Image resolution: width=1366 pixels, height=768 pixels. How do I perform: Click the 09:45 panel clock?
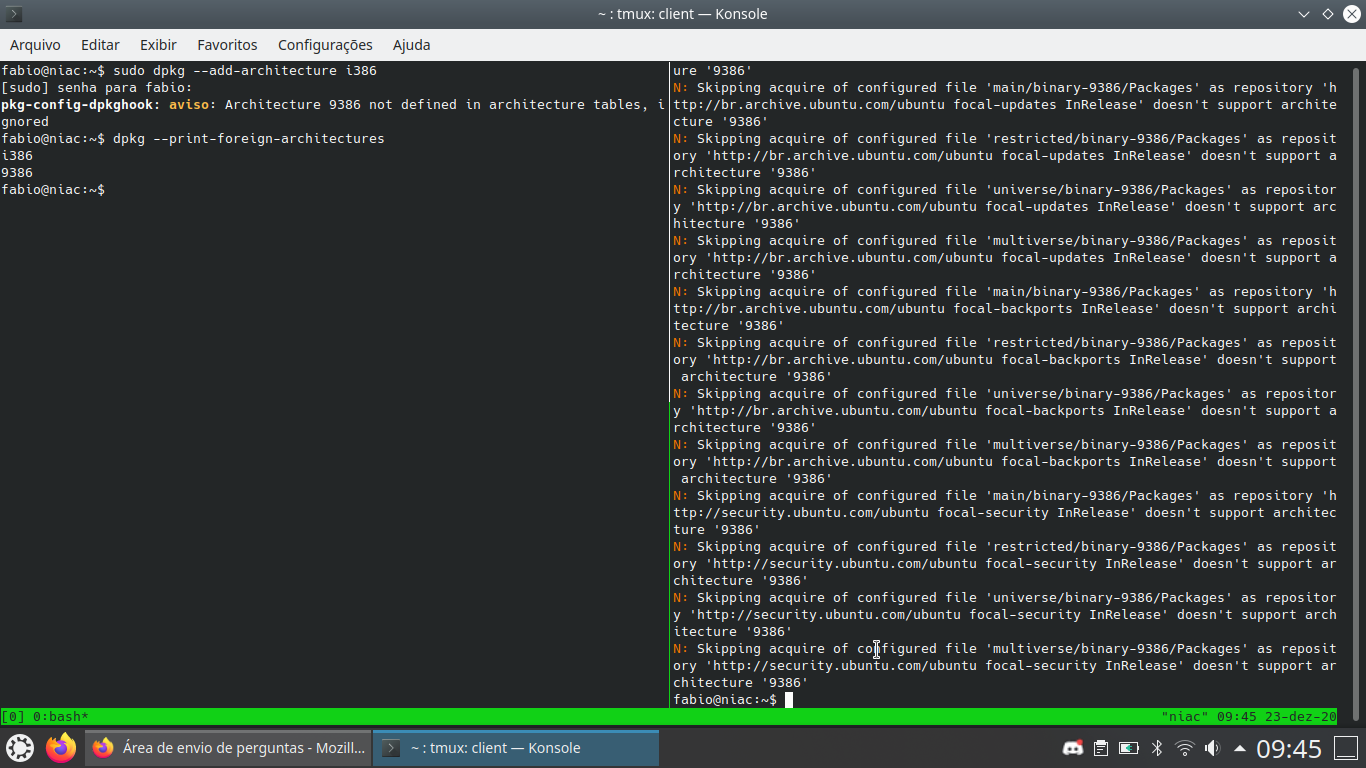(x=1289, y=748)
